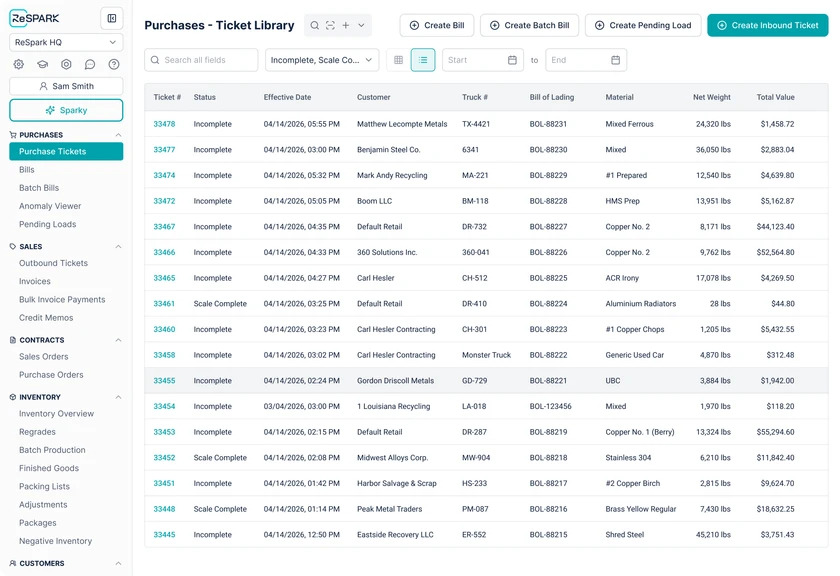
Task: Open ticket 33461 link
Action: [x=164, y=304]
